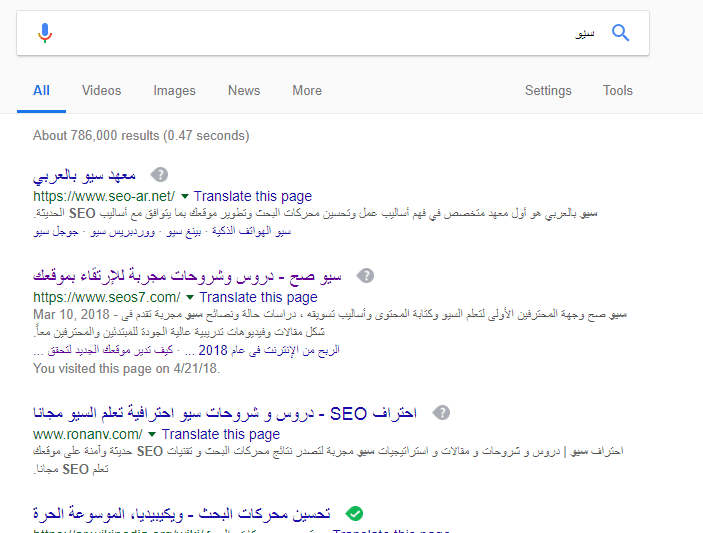Open the ronanv.com SEO result title

click(225, 413)
